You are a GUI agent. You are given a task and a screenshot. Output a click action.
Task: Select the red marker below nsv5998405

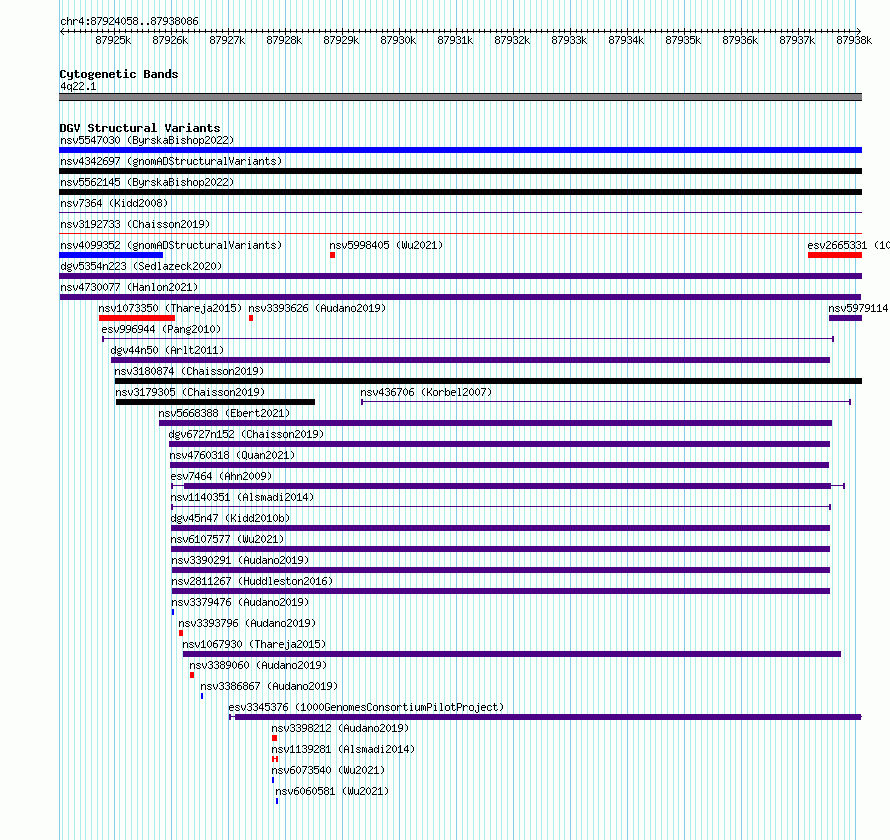tap(333, 255)
